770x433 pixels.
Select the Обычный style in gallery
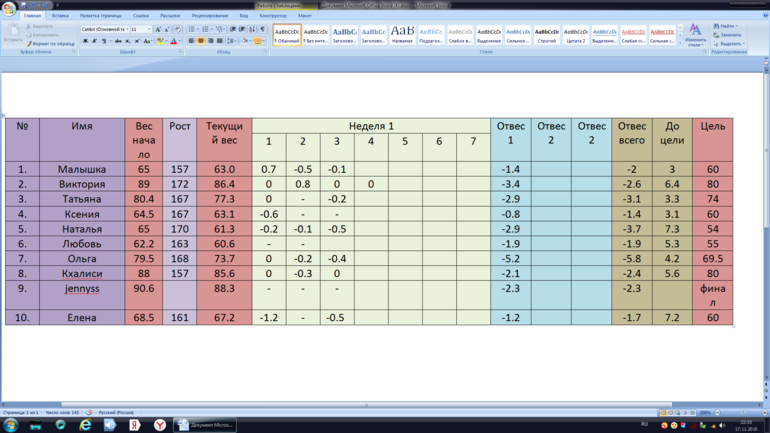tap(287, 35)
